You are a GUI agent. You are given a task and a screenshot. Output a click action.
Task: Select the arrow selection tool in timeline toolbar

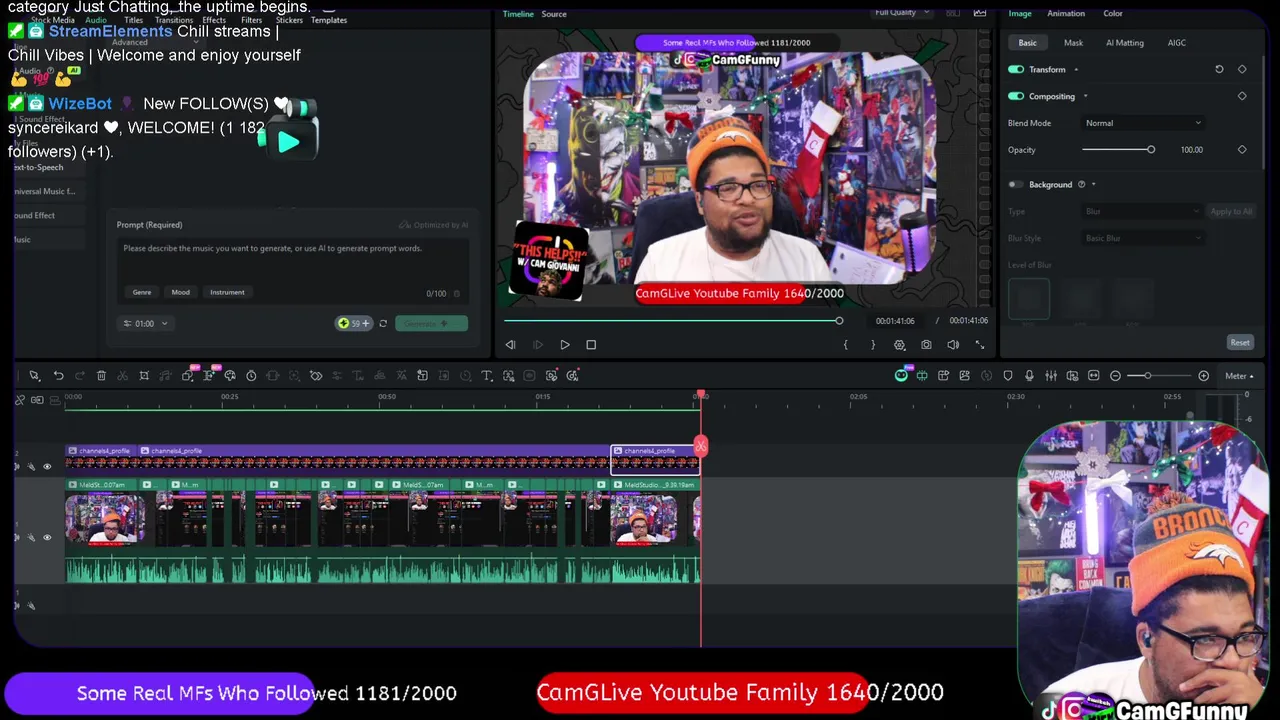pyautogui.click(x=34, y=375)
